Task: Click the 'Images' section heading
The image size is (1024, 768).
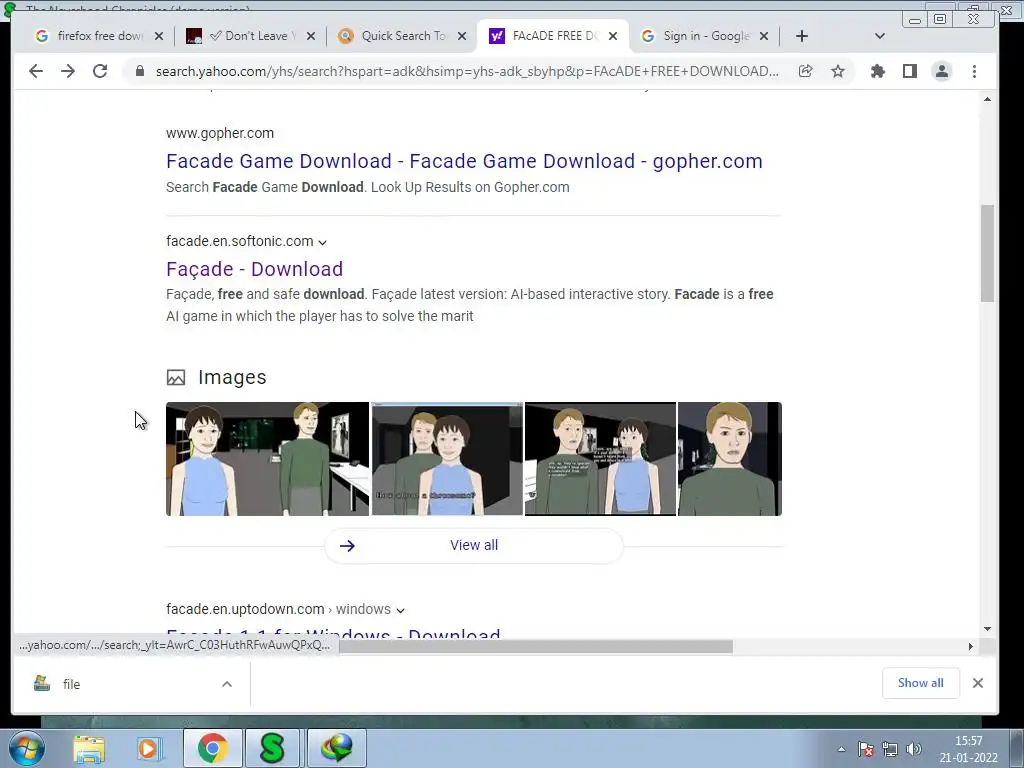Action: click(232, 377)
